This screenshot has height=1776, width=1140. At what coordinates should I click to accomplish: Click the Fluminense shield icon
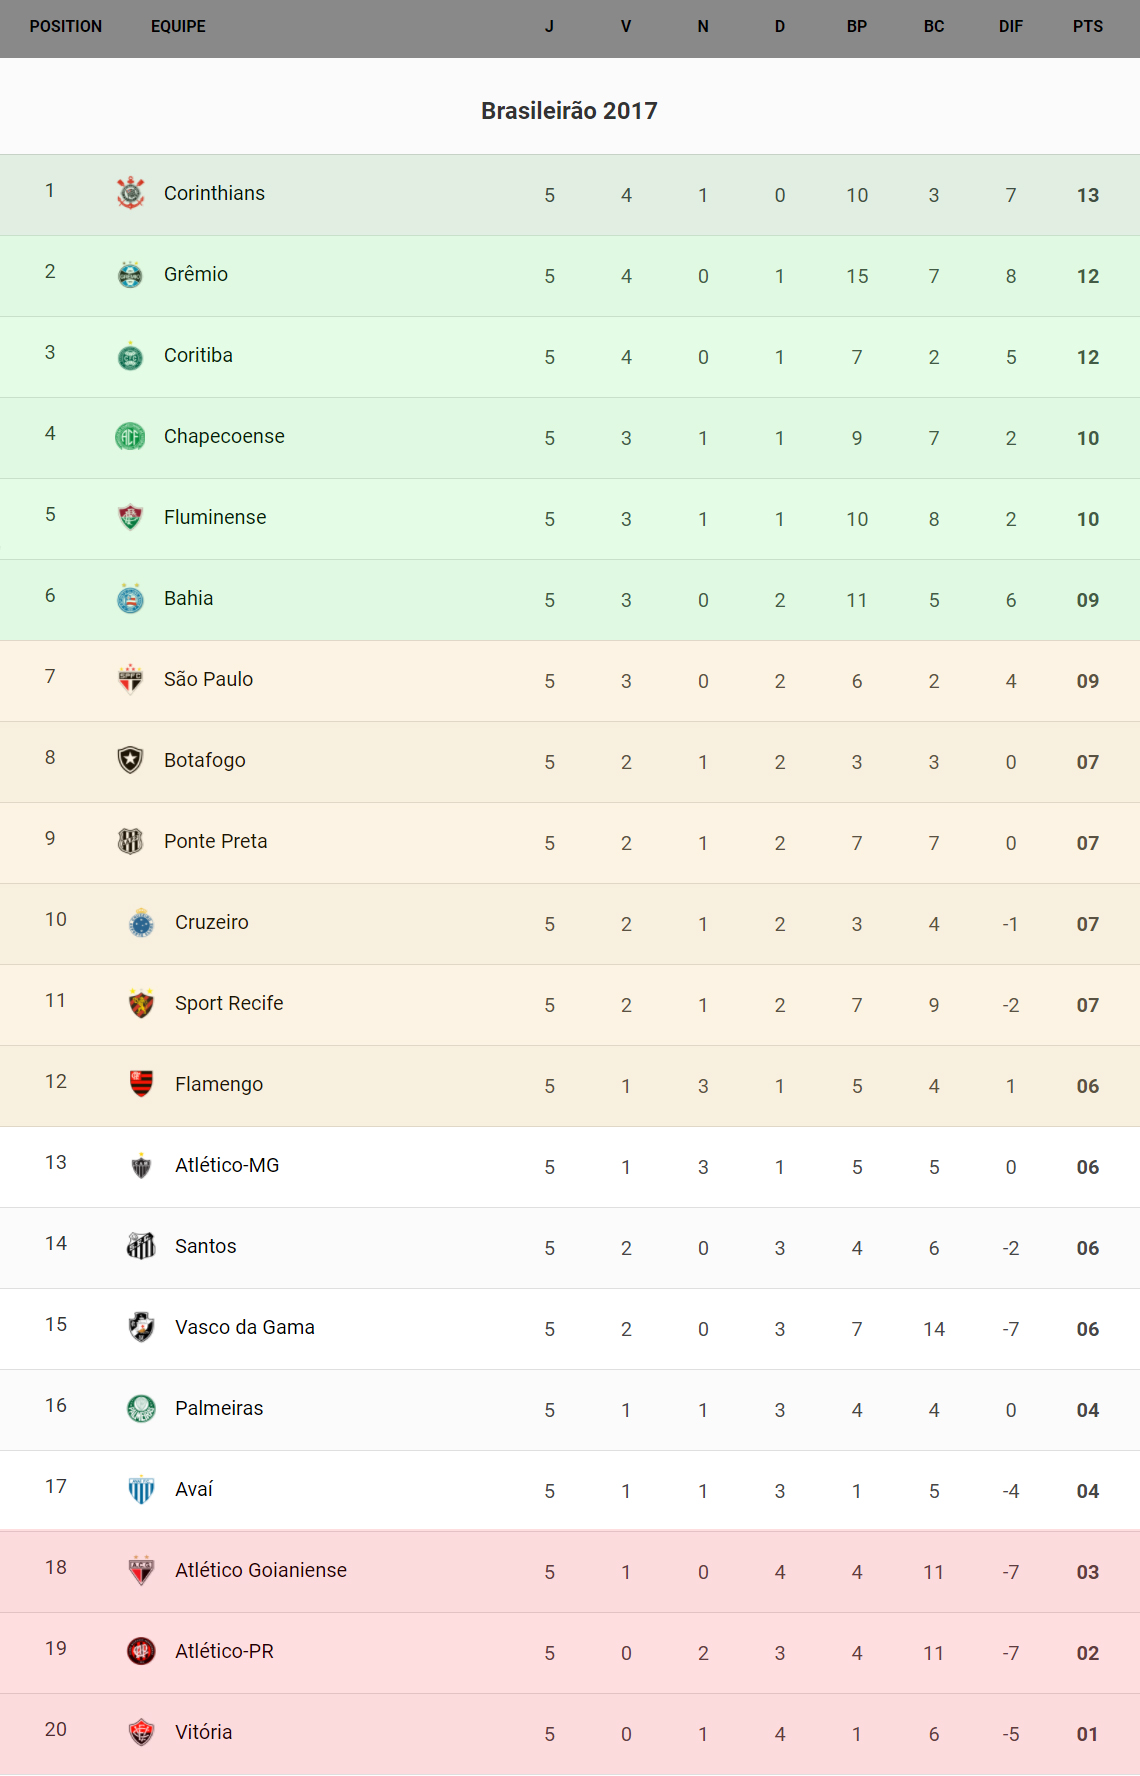pos(130,517)
